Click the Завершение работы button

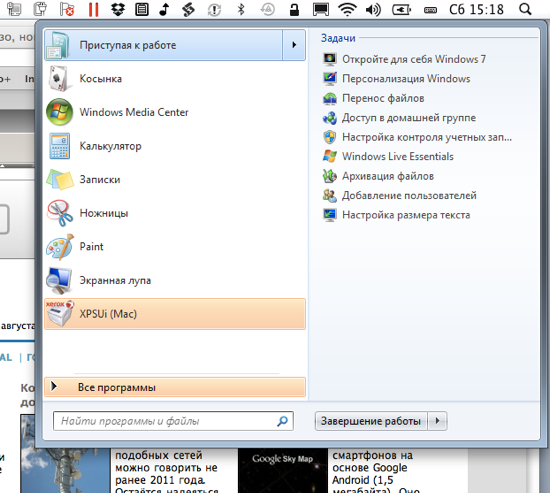click(x=371, y=421)
